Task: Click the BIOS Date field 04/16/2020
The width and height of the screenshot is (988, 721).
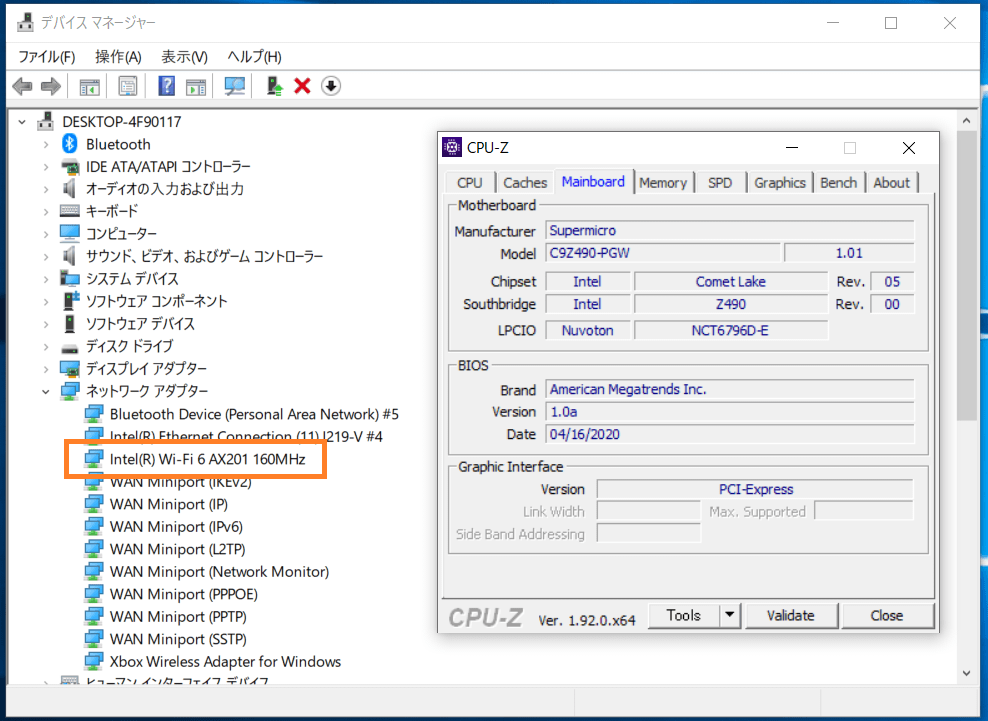Action: click(x=730, y=434)
